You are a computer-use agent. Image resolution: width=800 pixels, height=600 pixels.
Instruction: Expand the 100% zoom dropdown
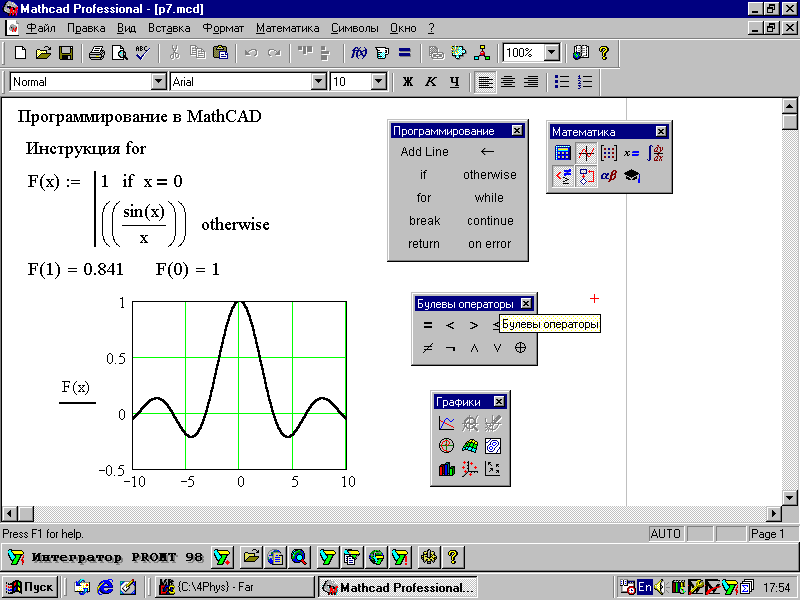click(x=552, y=53)
